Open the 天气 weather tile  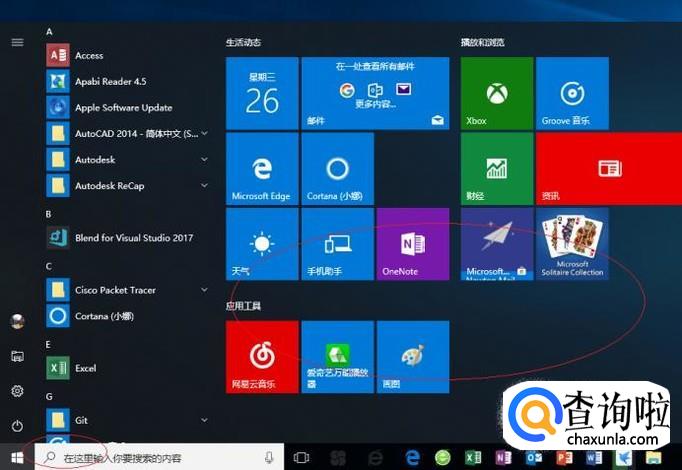pyautogui.click(x=262, y=245)
